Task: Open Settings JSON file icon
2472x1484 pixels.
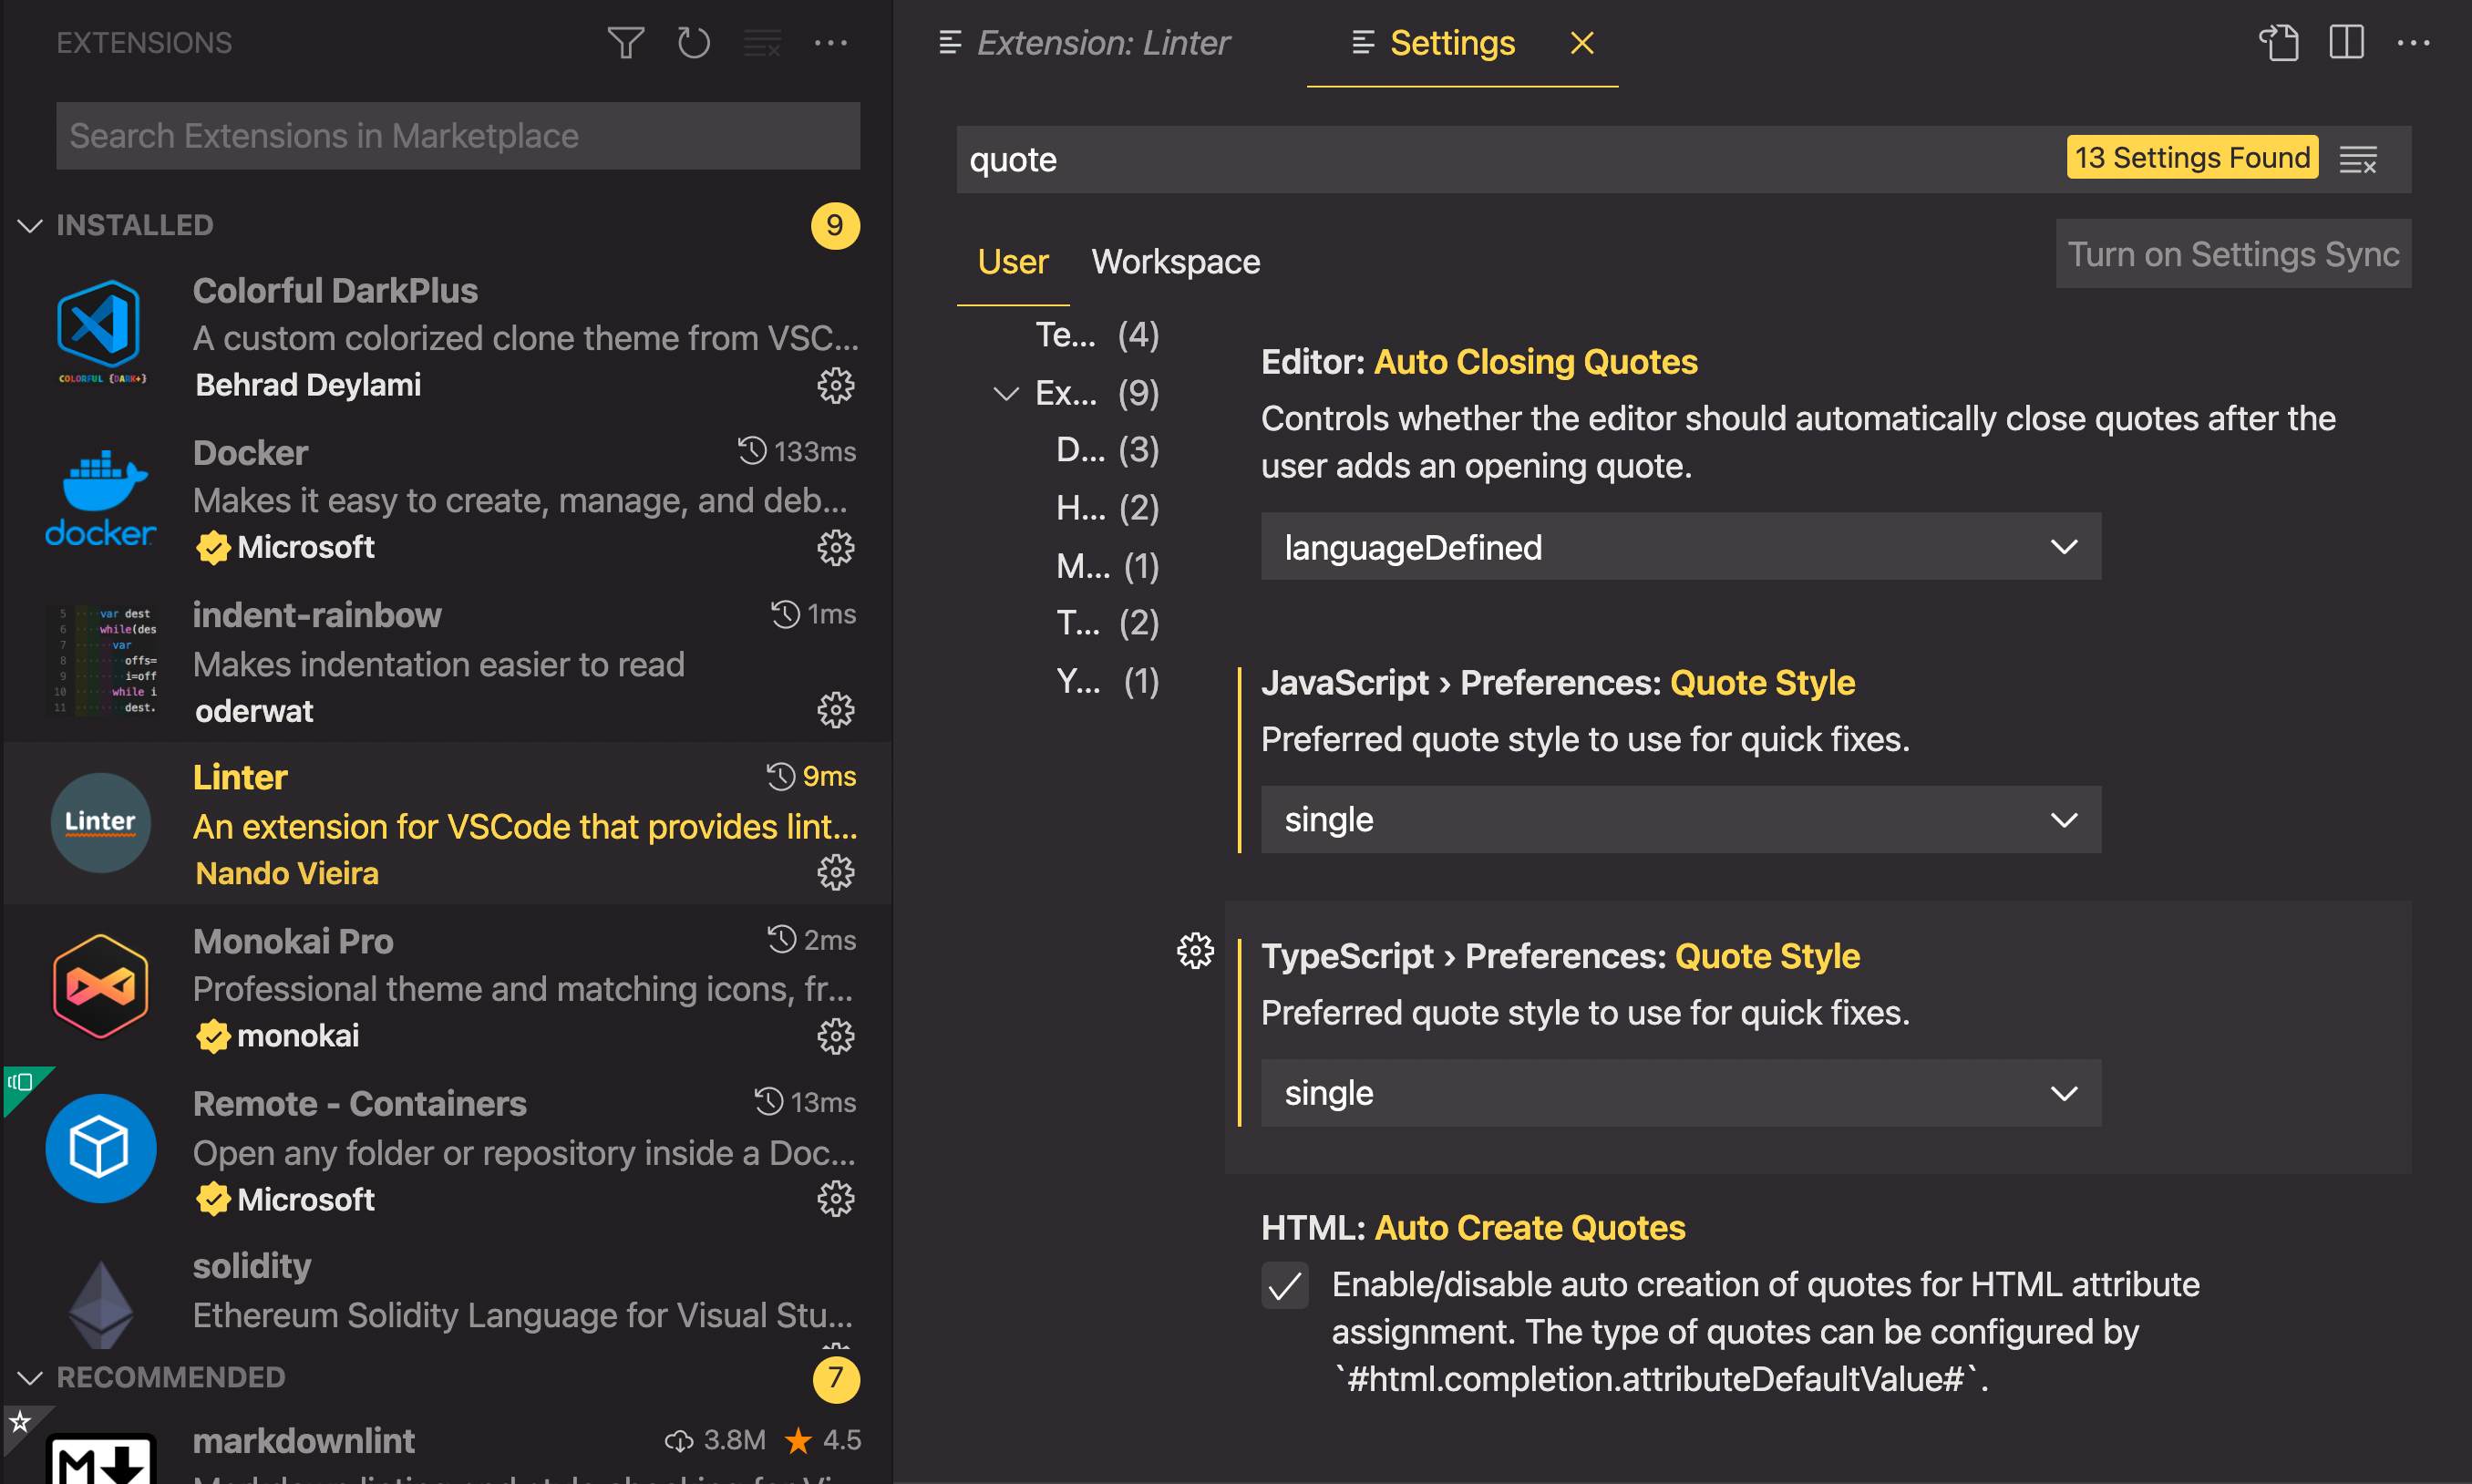Action: 2279,42
